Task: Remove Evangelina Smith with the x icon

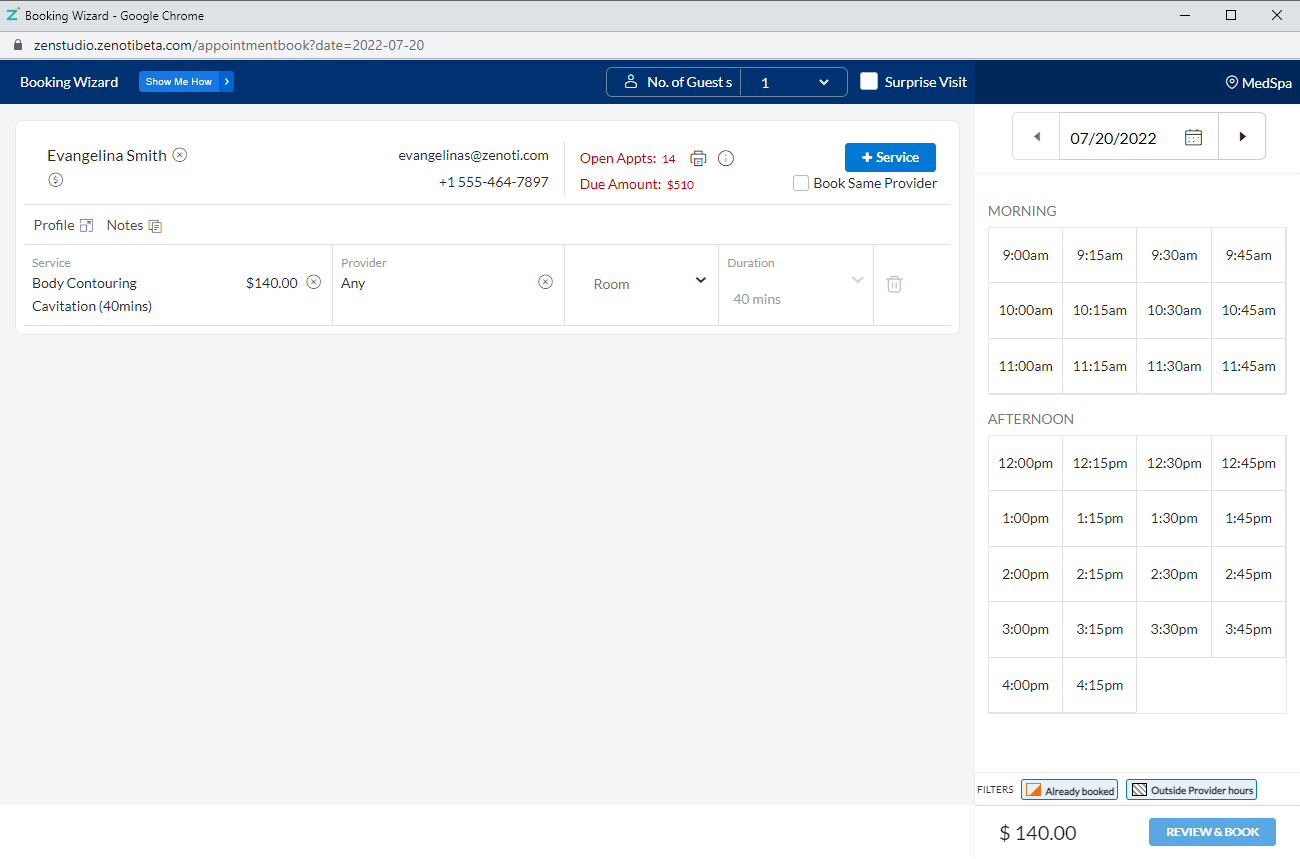Action: 180,155
